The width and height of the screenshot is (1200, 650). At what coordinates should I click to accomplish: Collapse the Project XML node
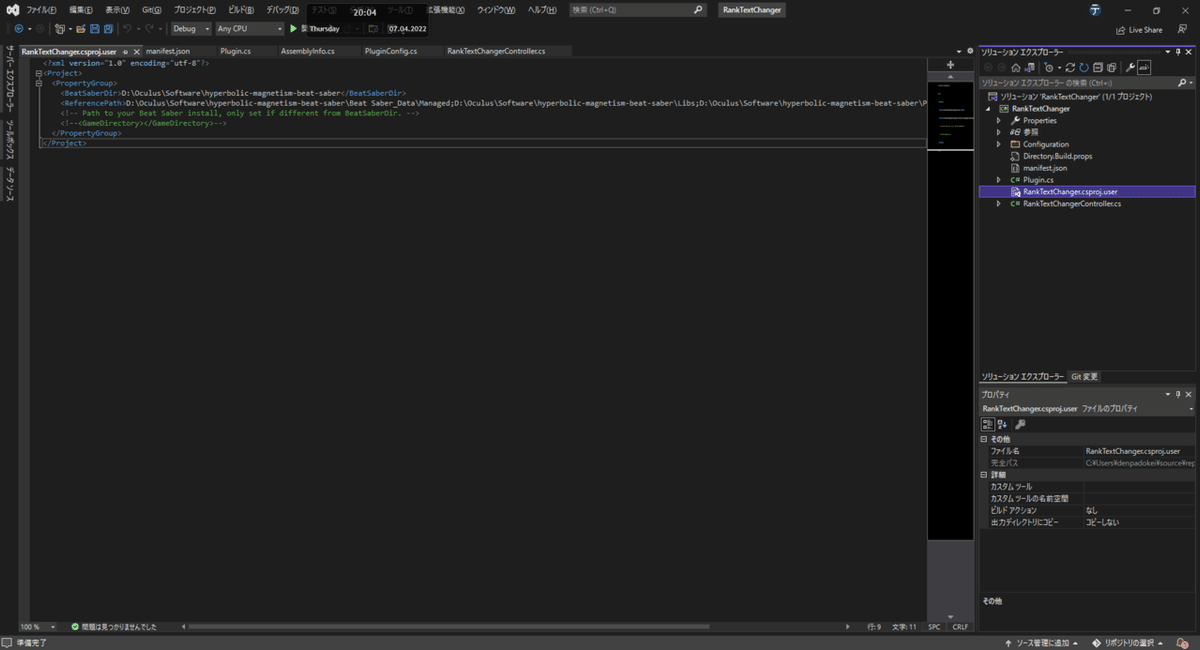pos(37,73)
